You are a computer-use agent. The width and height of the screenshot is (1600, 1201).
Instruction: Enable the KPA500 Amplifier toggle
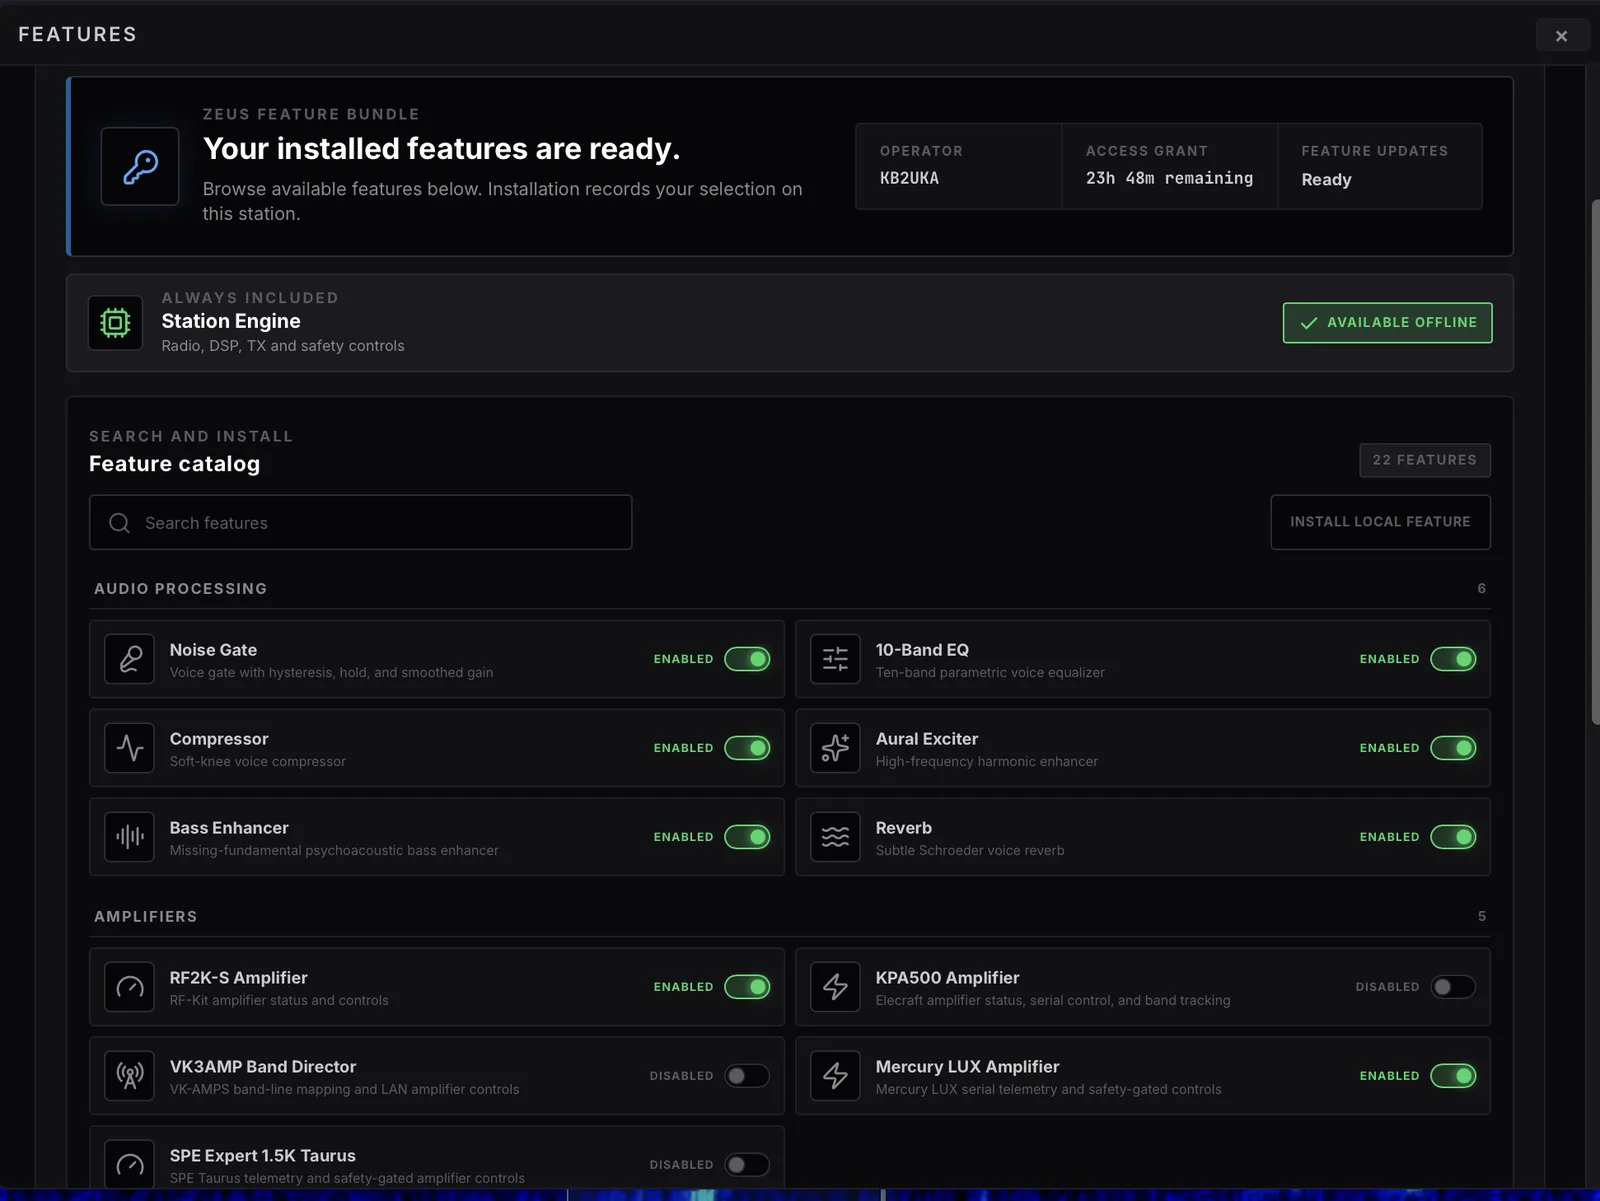[1453, 987]
